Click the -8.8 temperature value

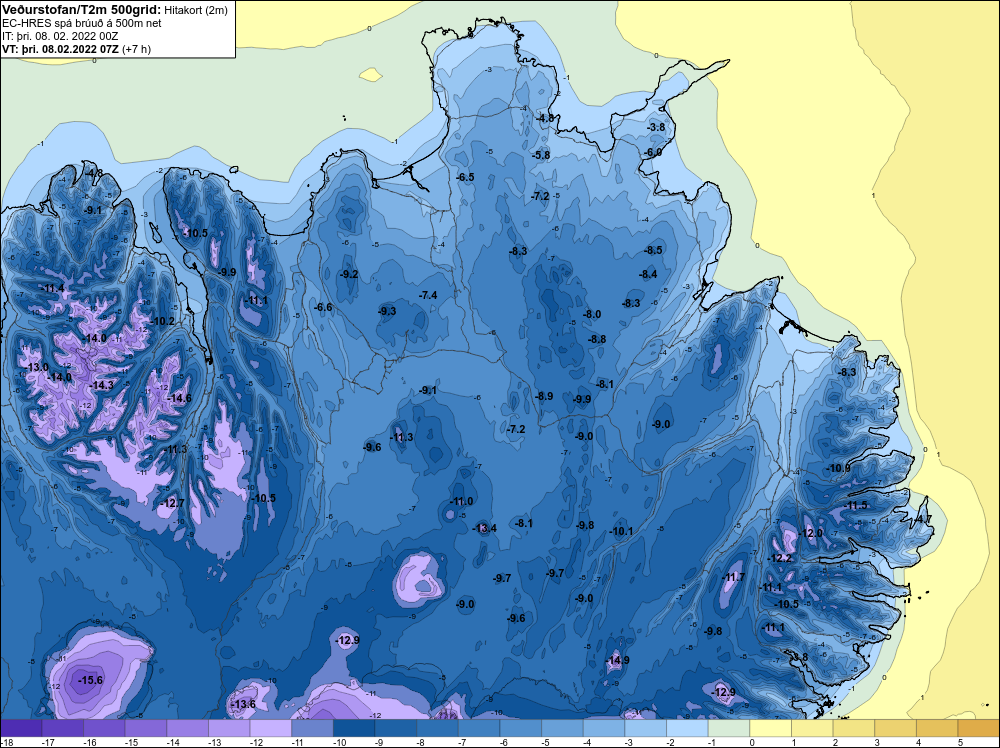[597, 339]
